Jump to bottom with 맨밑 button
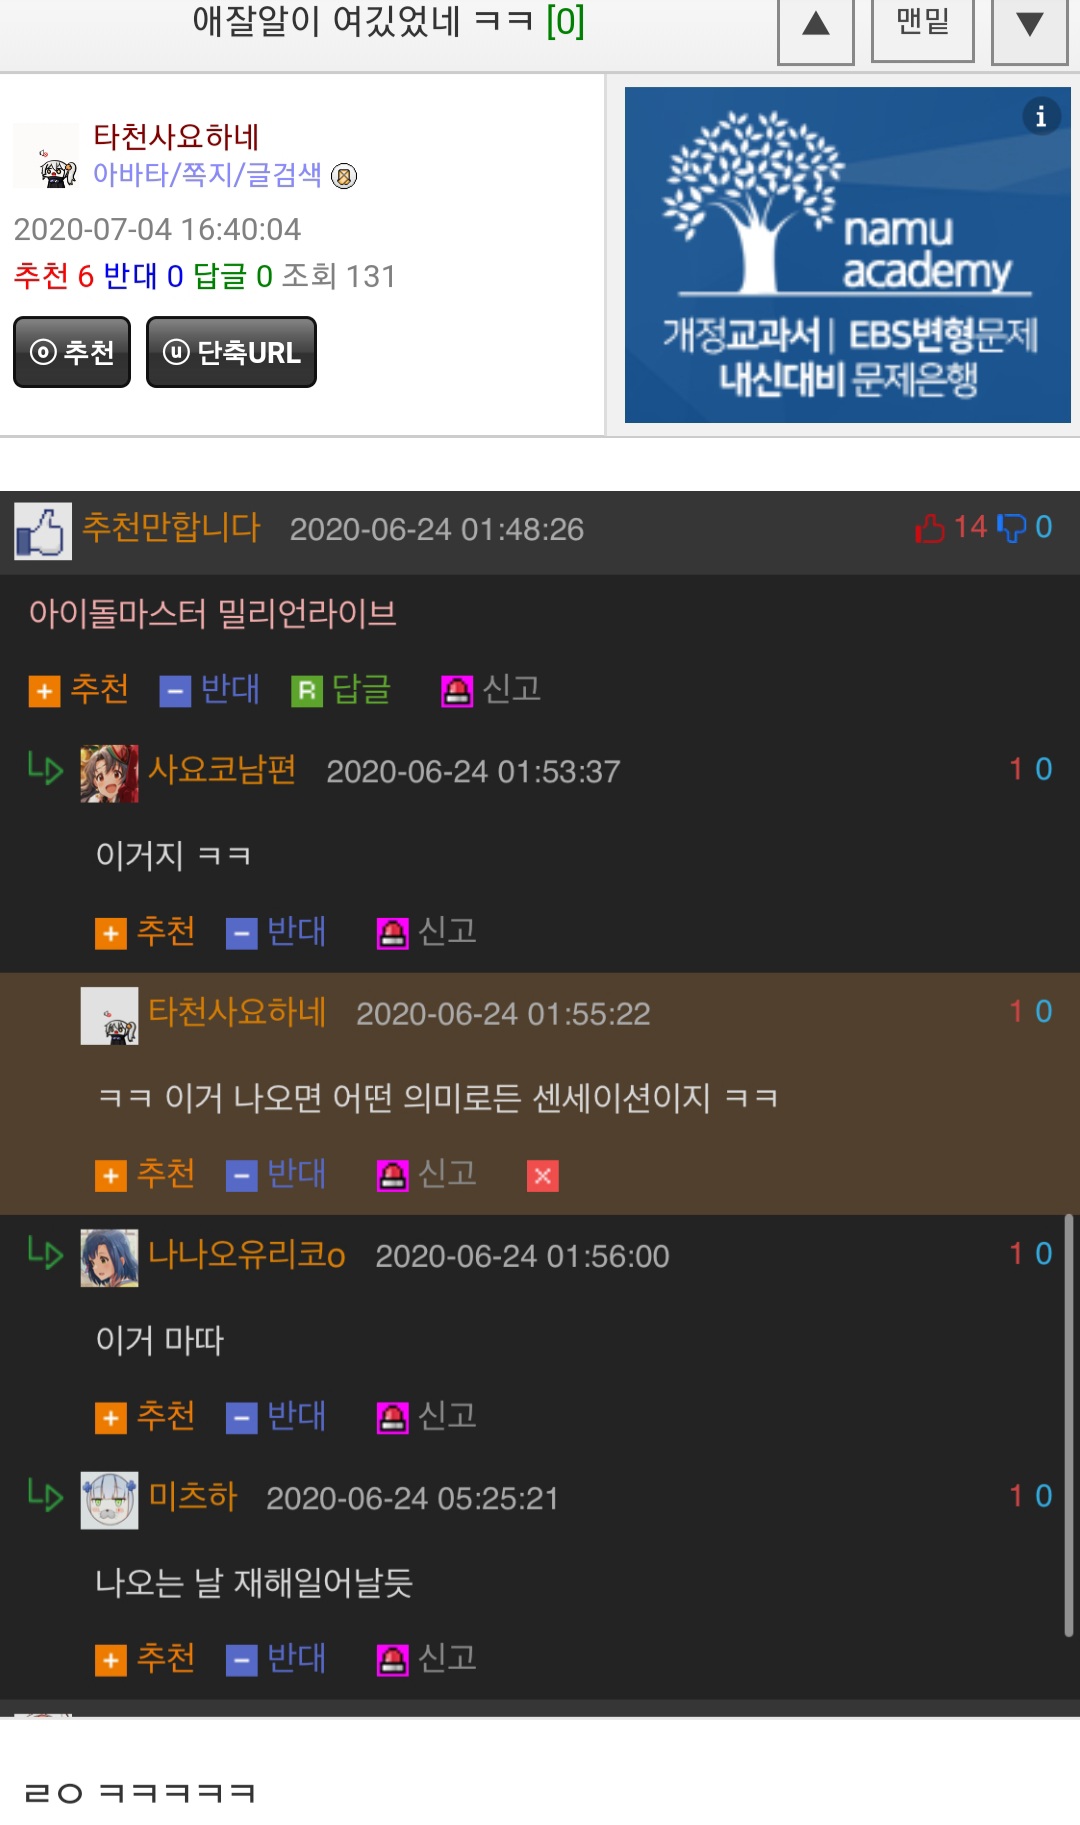Image resolution: width=1080 pixels, height=1825 pixels. click(x=922, y=24)
